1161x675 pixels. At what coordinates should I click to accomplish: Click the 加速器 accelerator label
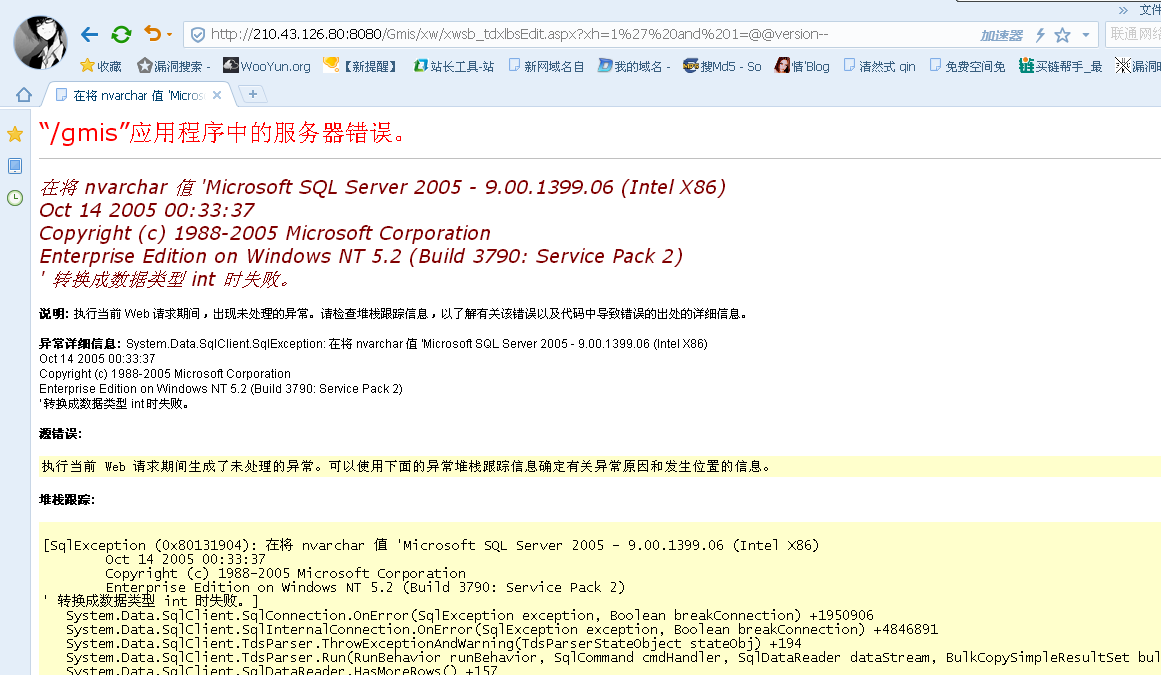1001,35
